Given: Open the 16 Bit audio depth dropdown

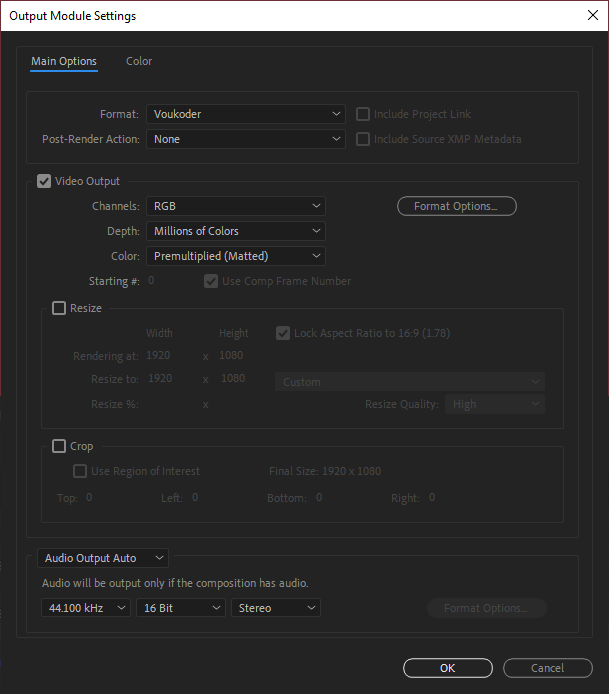Looking at the screenshot, I should coord(180,608).
